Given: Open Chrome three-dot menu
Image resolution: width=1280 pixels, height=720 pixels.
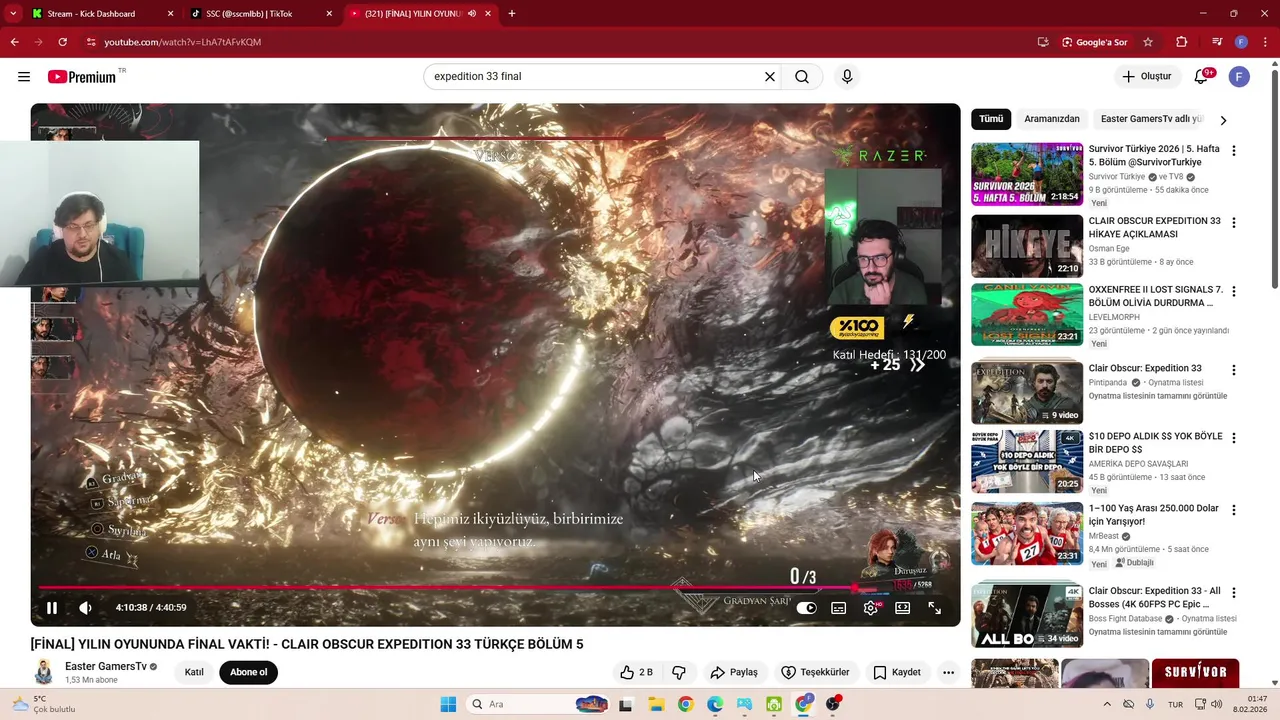Looking at the screenshot, I should 1263,42.
